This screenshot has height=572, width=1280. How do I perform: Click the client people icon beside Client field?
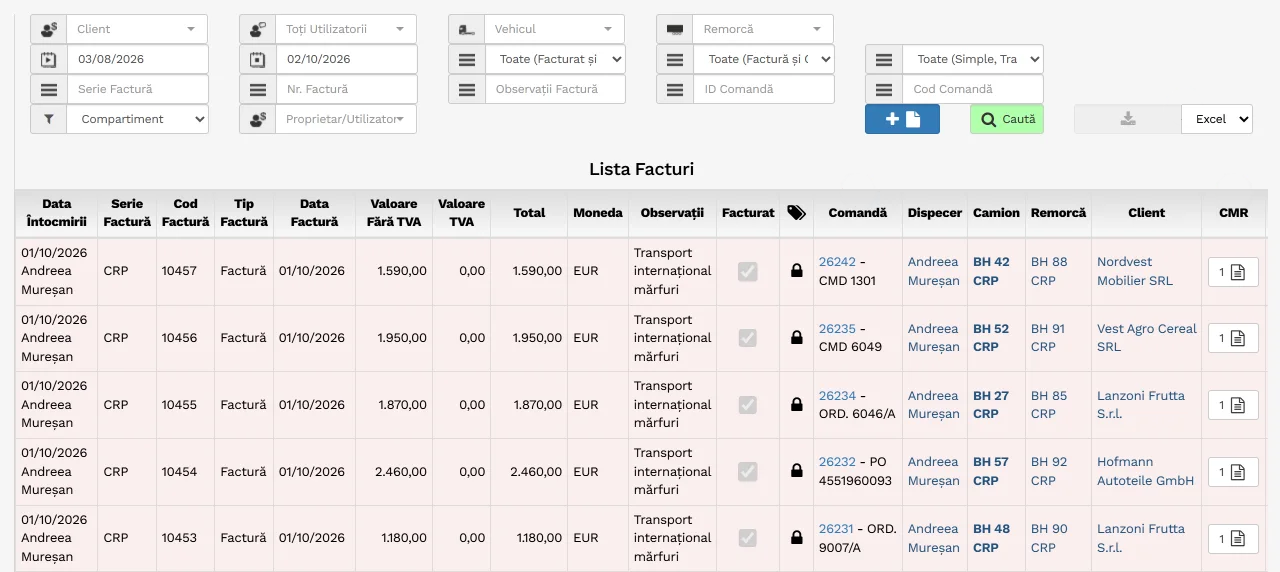click(x=48, y=29)
